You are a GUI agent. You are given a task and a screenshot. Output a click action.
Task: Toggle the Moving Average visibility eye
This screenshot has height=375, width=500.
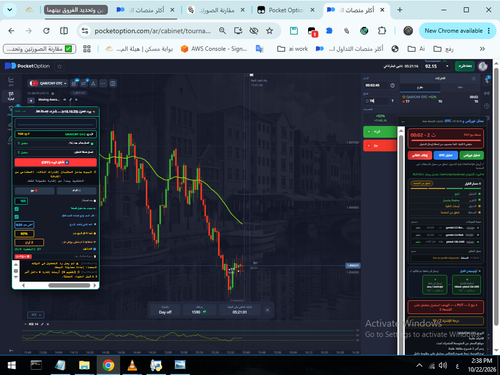pyautogui.click(x=65, y=100)
